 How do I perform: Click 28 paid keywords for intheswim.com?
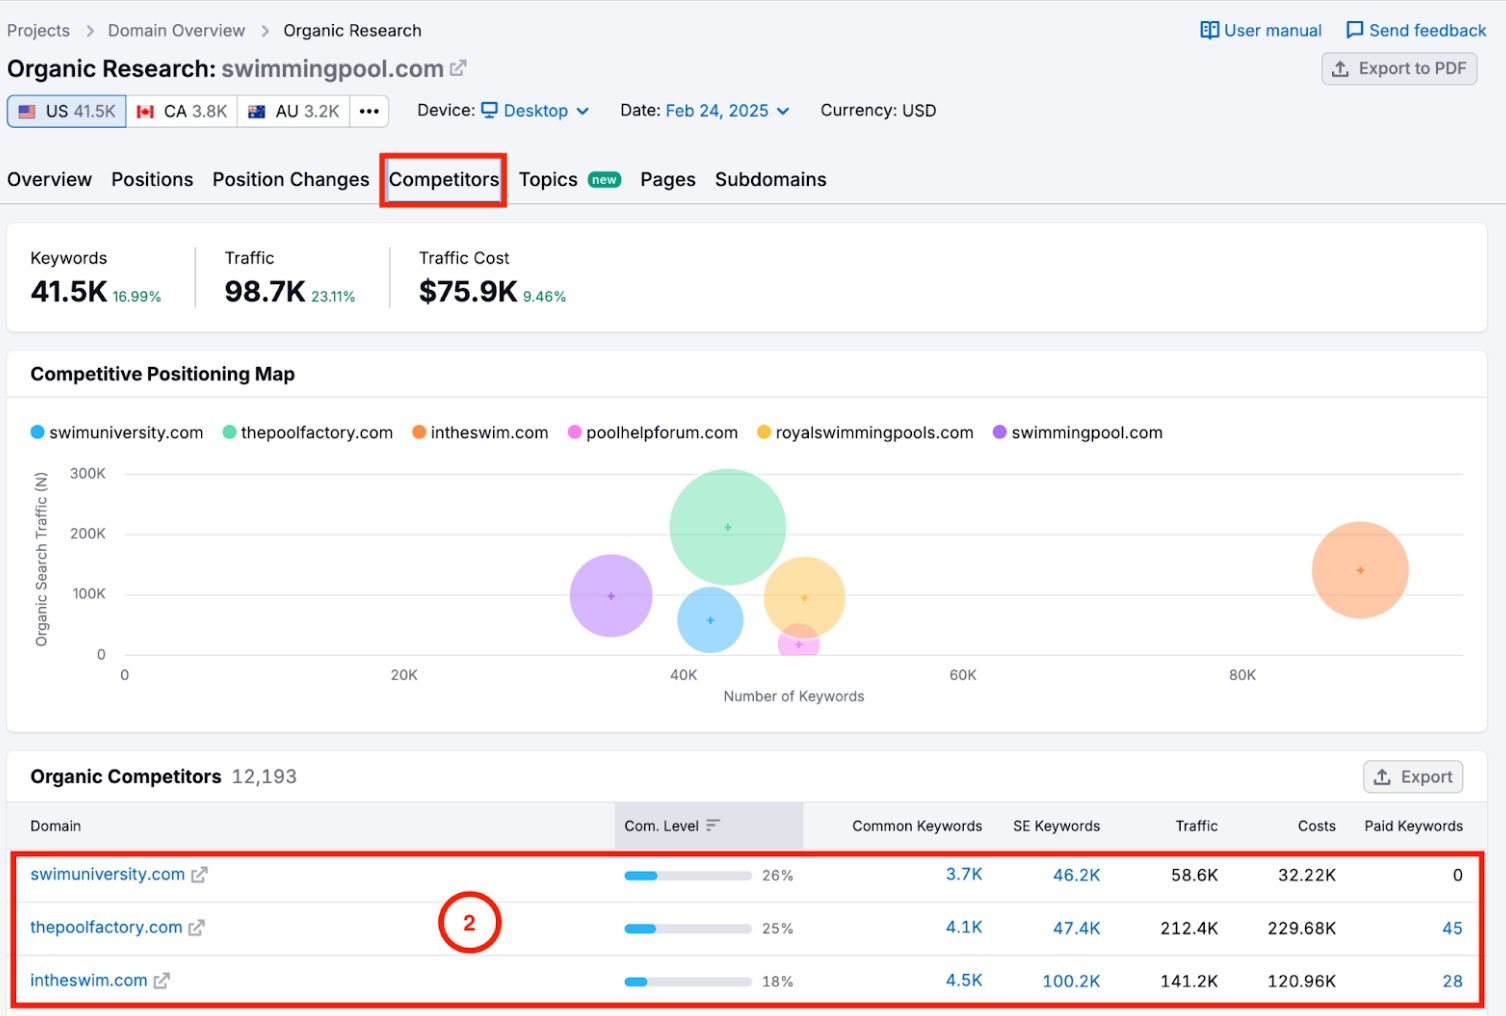tap(1452, 981)
